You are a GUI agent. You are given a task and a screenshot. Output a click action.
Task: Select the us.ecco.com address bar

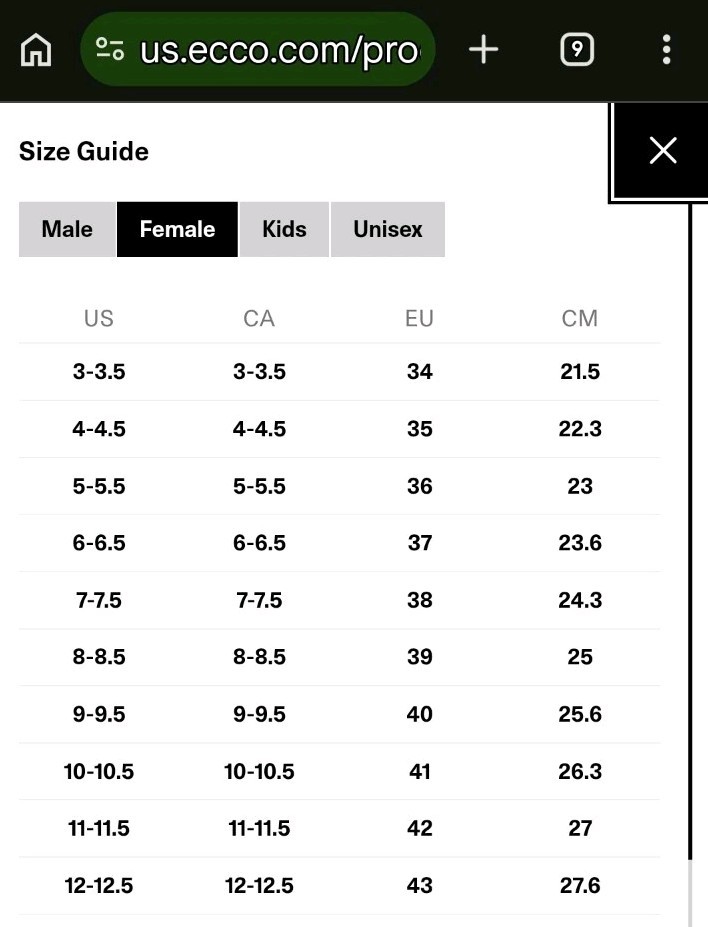click(258, 49)
